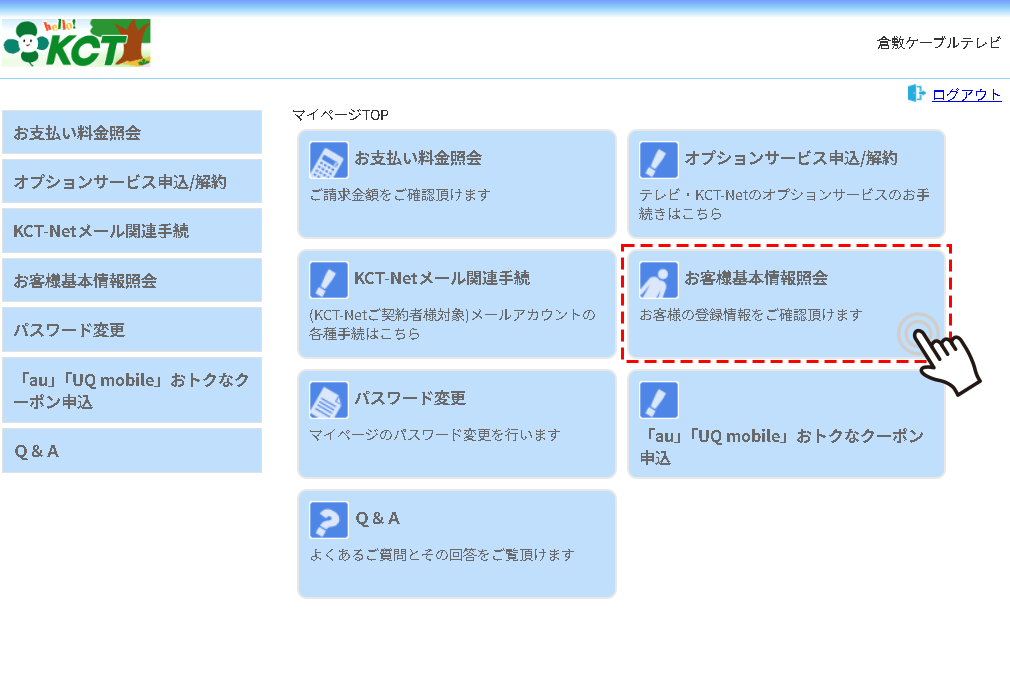This screenshot has width=1010, height=684.
Task: Open the Q＆A tile description text
Action: click(442, 555)
